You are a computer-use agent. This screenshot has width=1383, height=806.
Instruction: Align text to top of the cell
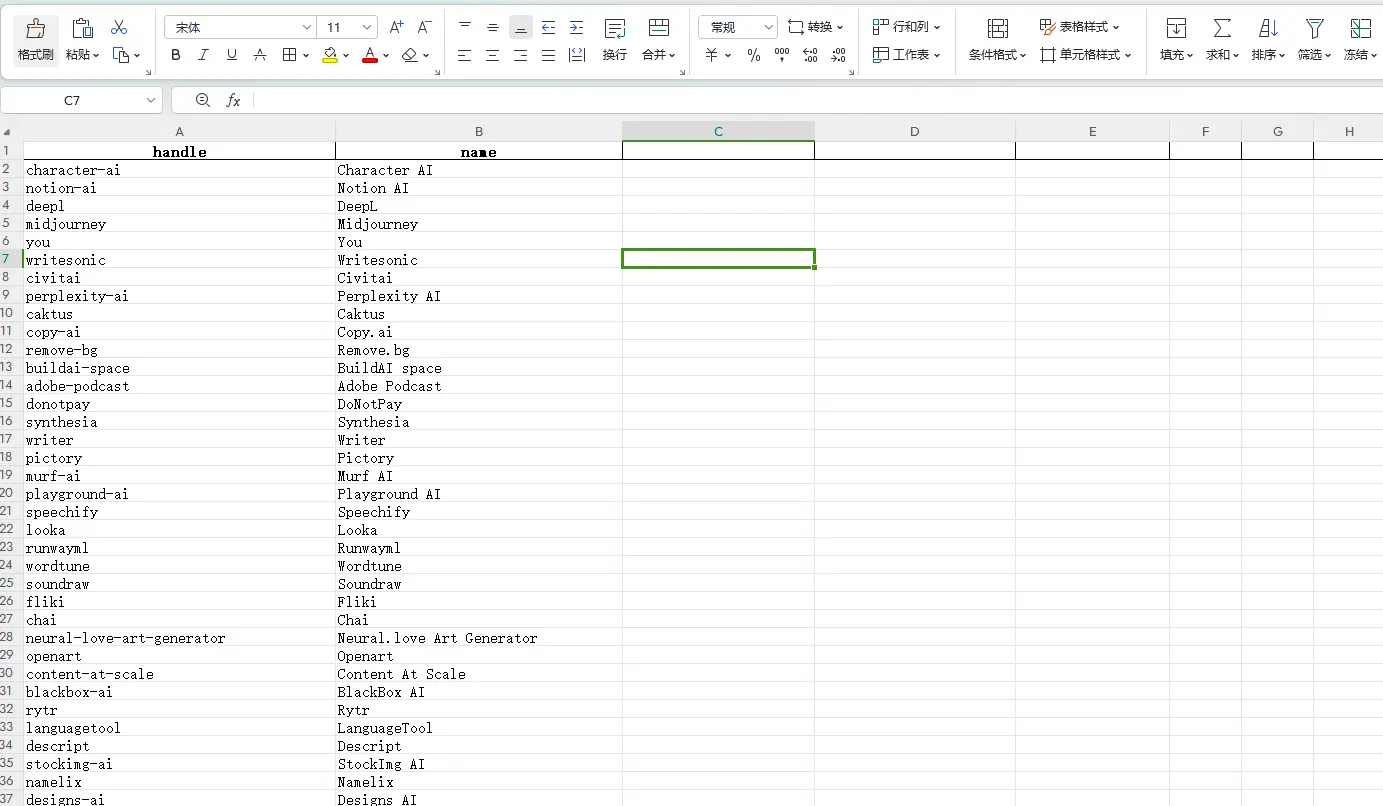(465, 27)
